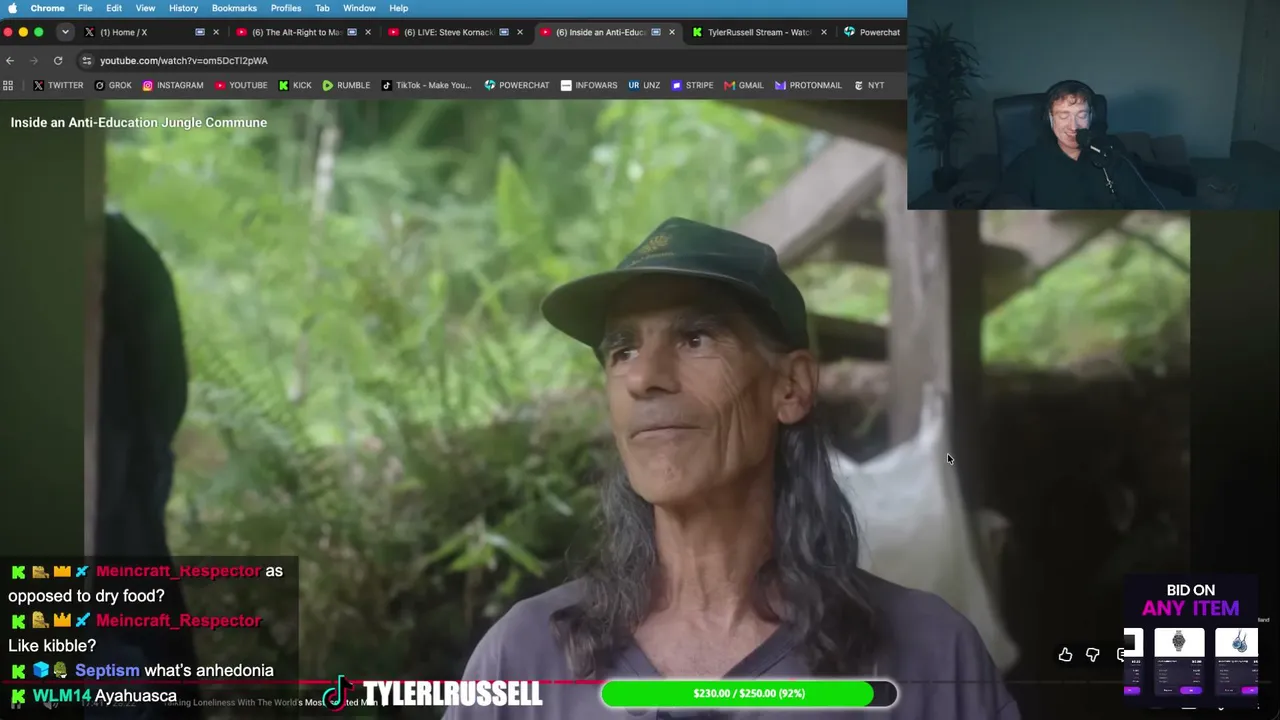The height and width of the screenshot is (720, 1280).
Task: Open the Chrome application menu
Action: (x=47, y=8)
